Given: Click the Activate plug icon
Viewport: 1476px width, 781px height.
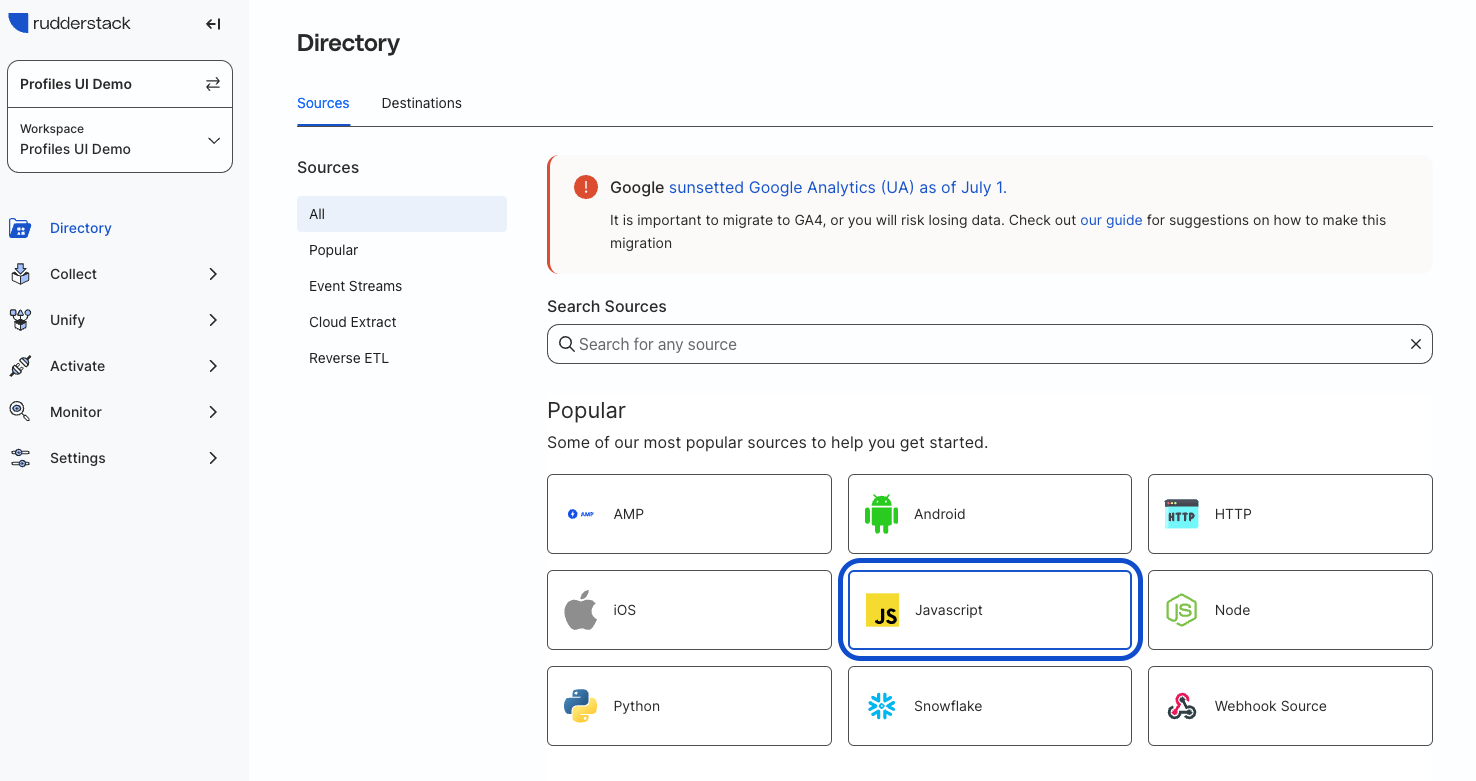Looking at the screenshot, I should coord(20,366).
